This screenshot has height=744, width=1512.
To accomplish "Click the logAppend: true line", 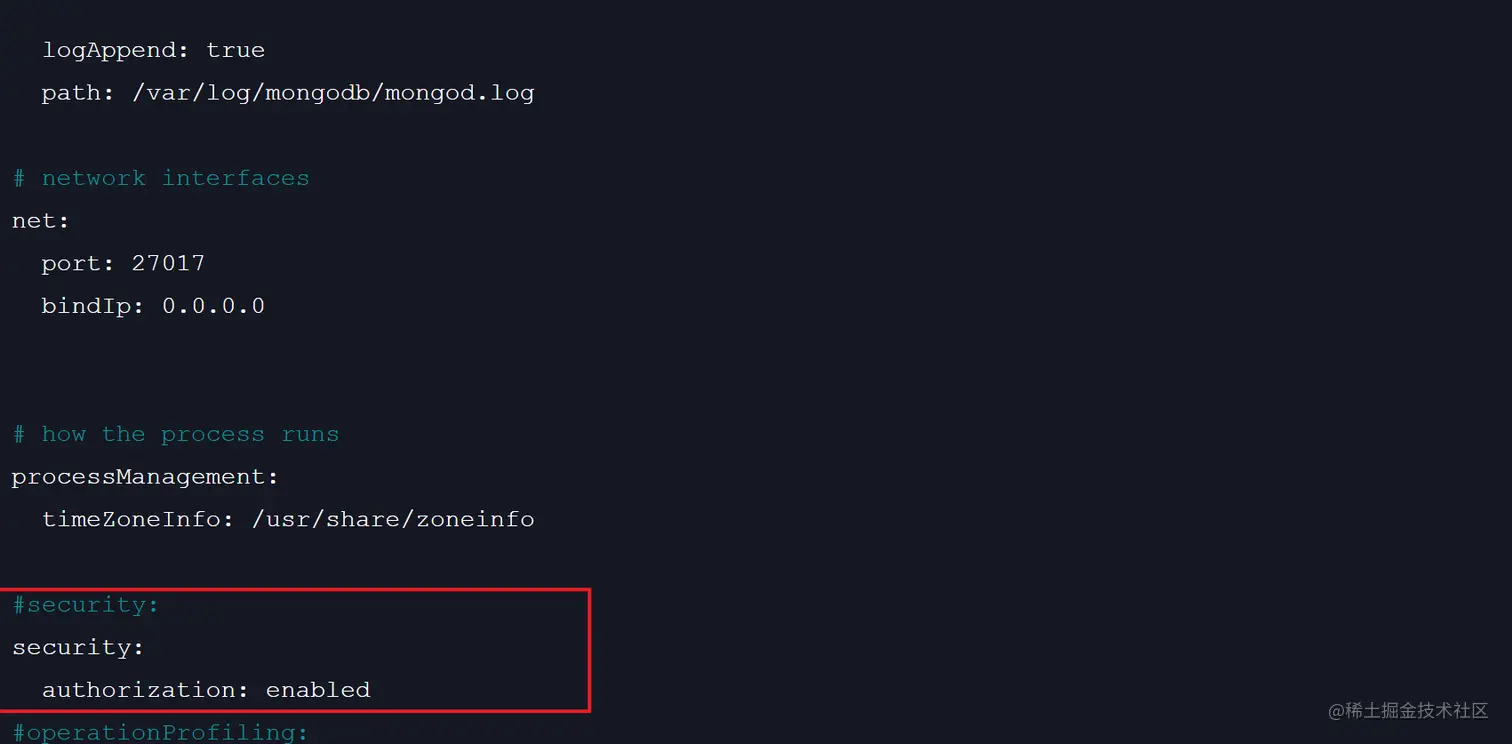I will pyautogui.click(x=153, y=50).
